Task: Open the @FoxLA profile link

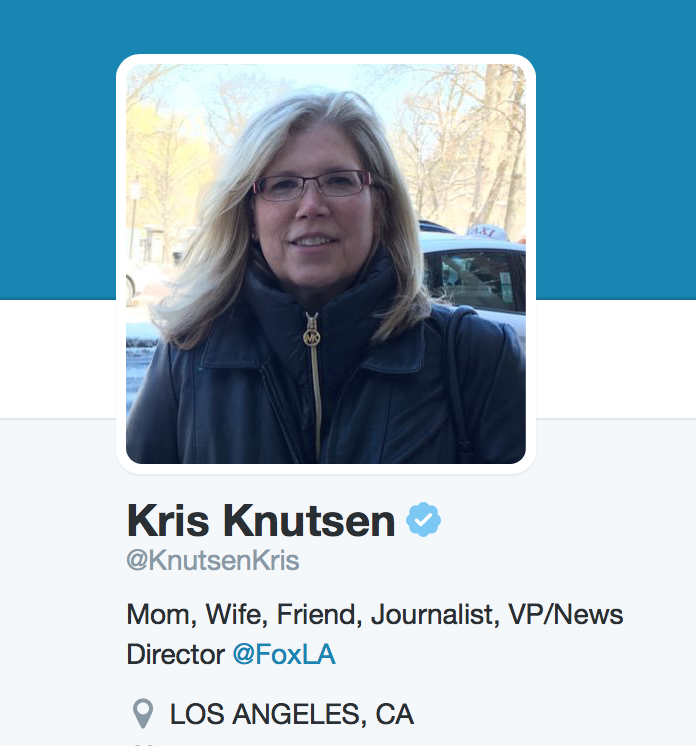Action: click(x=284, y=654)
